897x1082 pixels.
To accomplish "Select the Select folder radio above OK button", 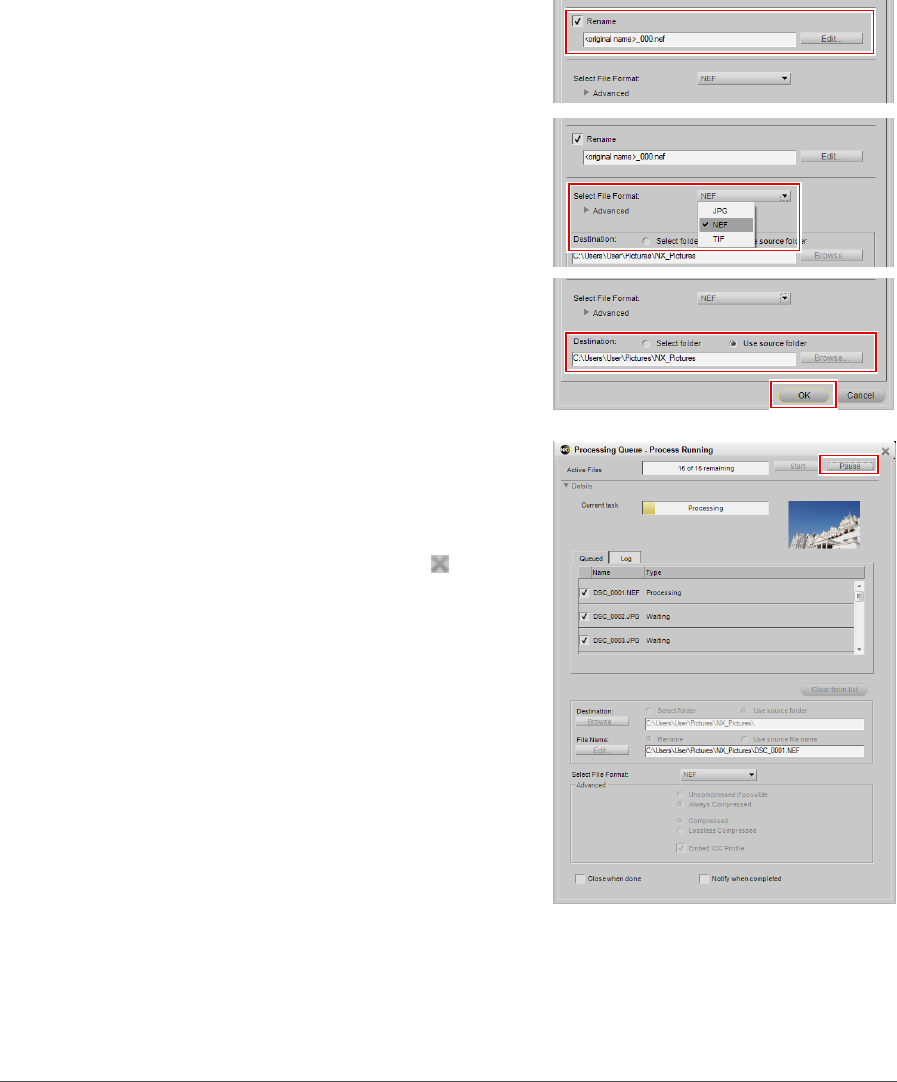I will pyautogui.click(x=646, y=344).
